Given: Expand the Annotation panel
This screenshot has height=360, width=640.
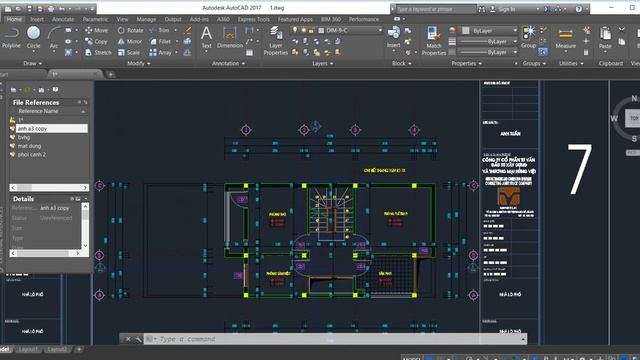Looking at the screenshot, I should tap(228, 63).
